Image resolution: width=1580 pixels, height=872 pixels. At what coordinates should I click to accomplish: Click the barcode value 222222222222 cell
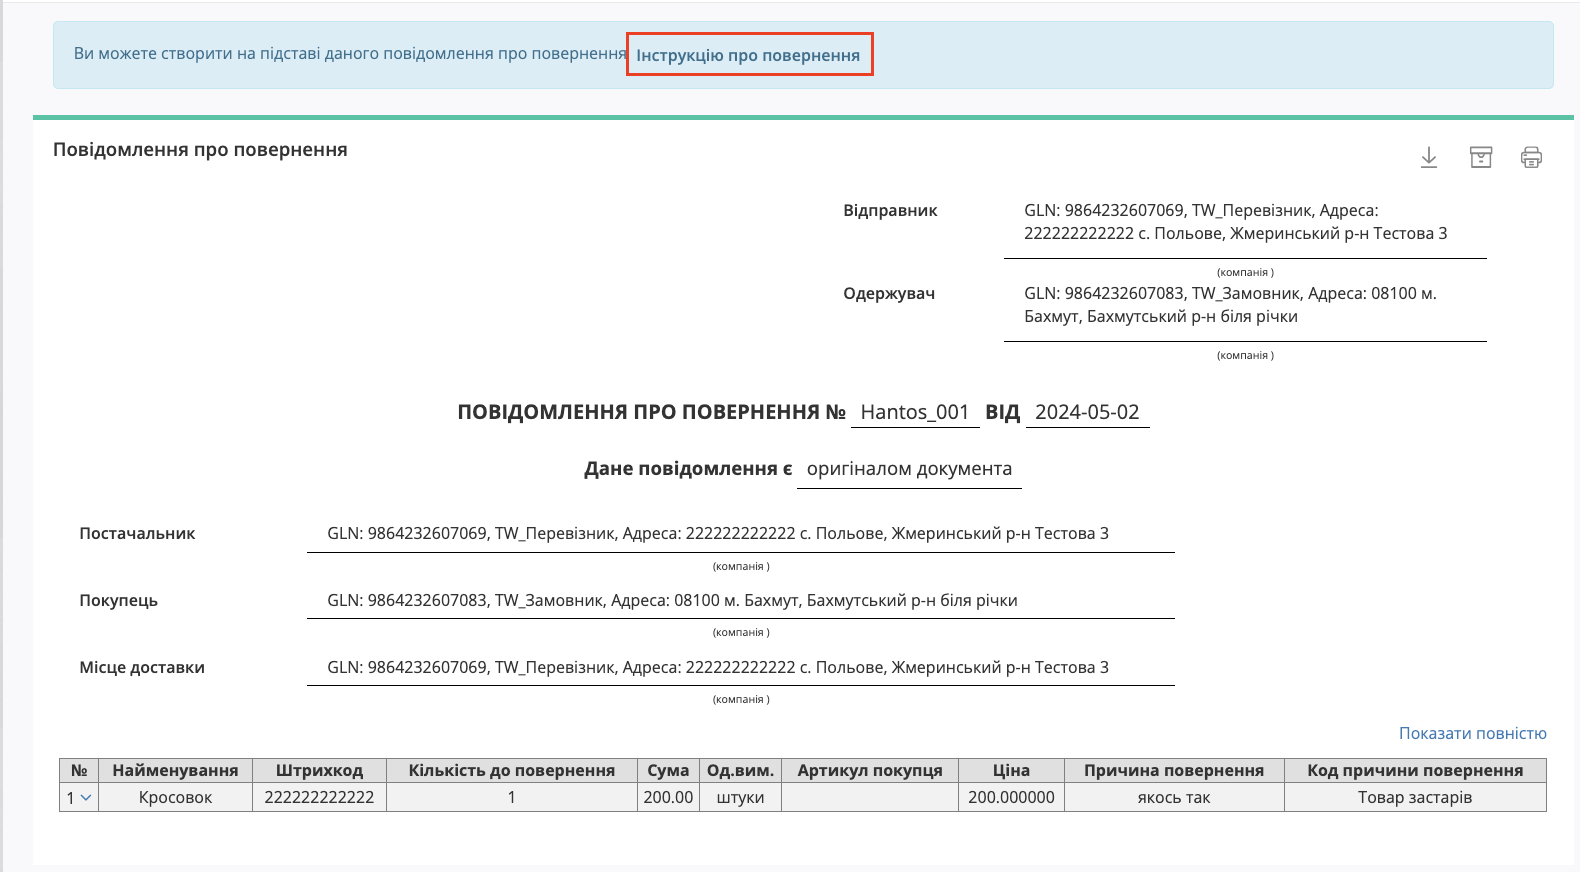(x=319, y=797)
